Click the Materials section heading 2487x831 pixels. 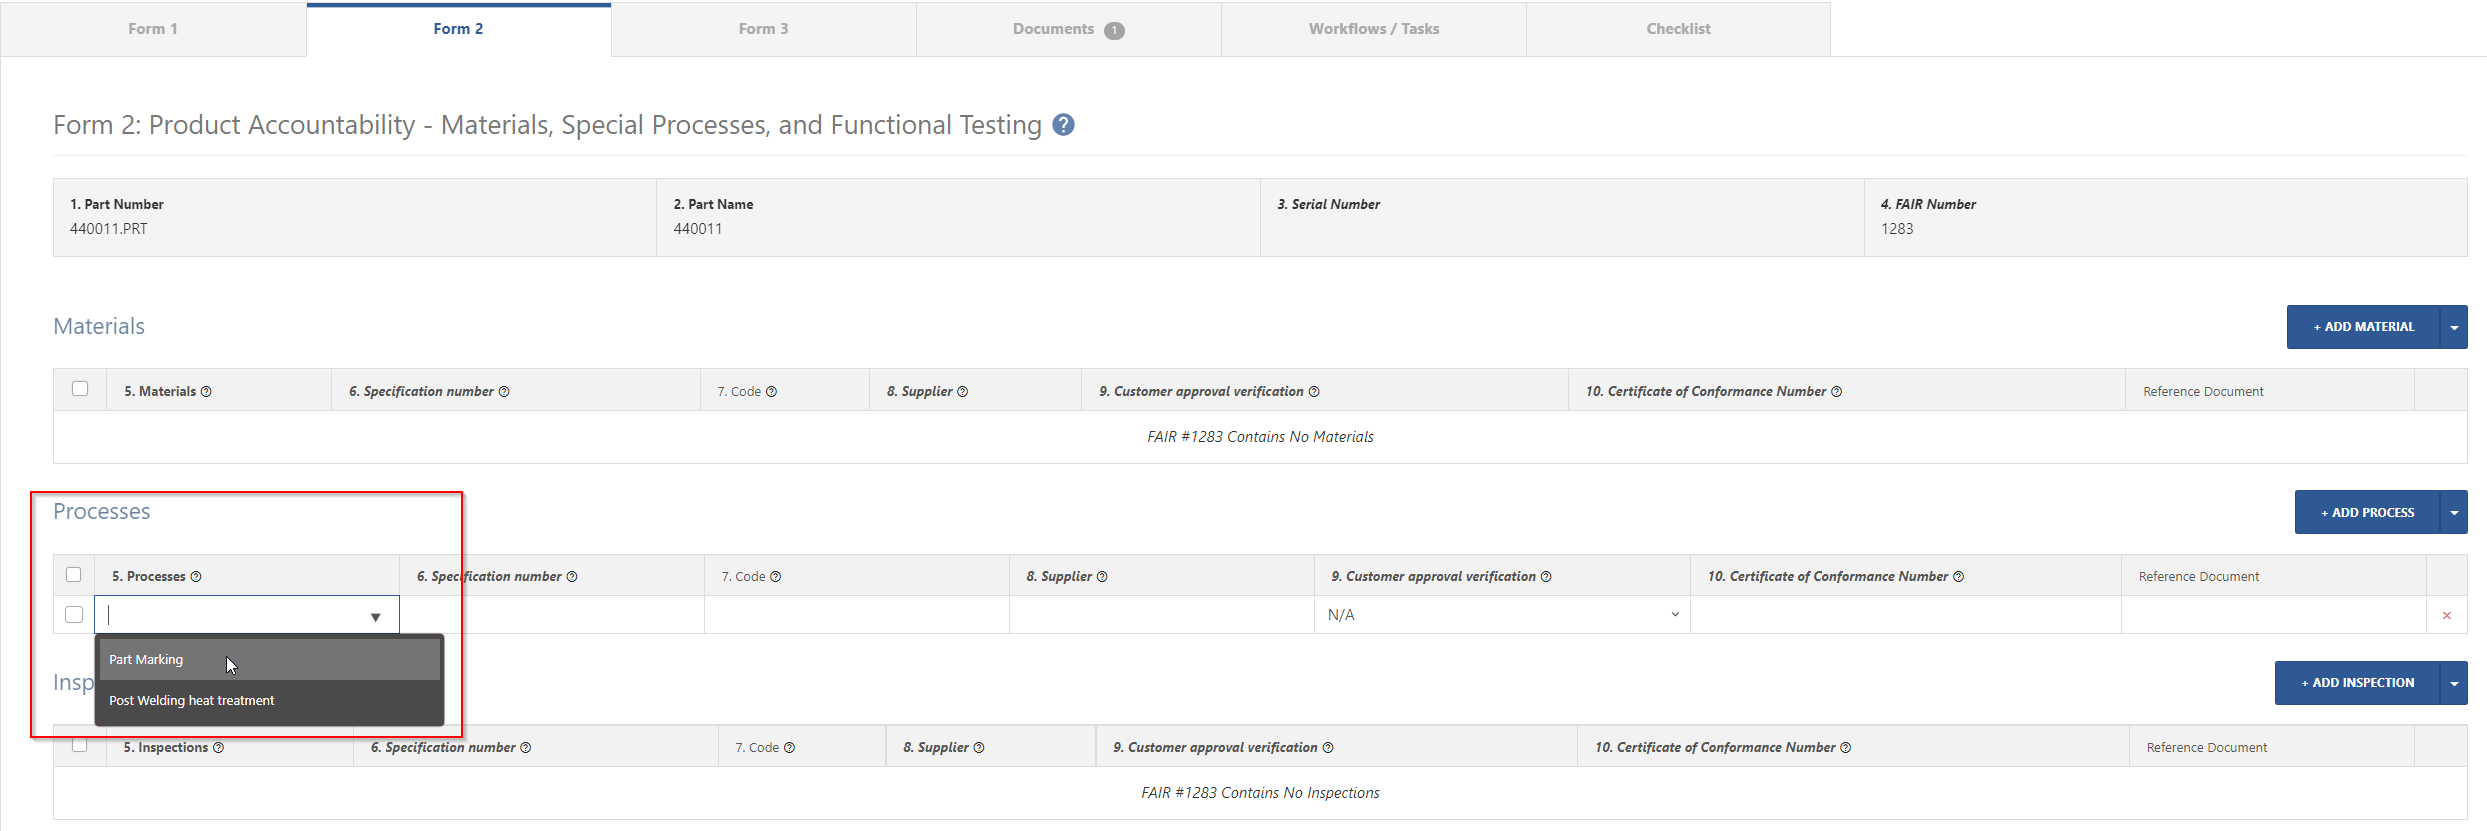point(99,327)
